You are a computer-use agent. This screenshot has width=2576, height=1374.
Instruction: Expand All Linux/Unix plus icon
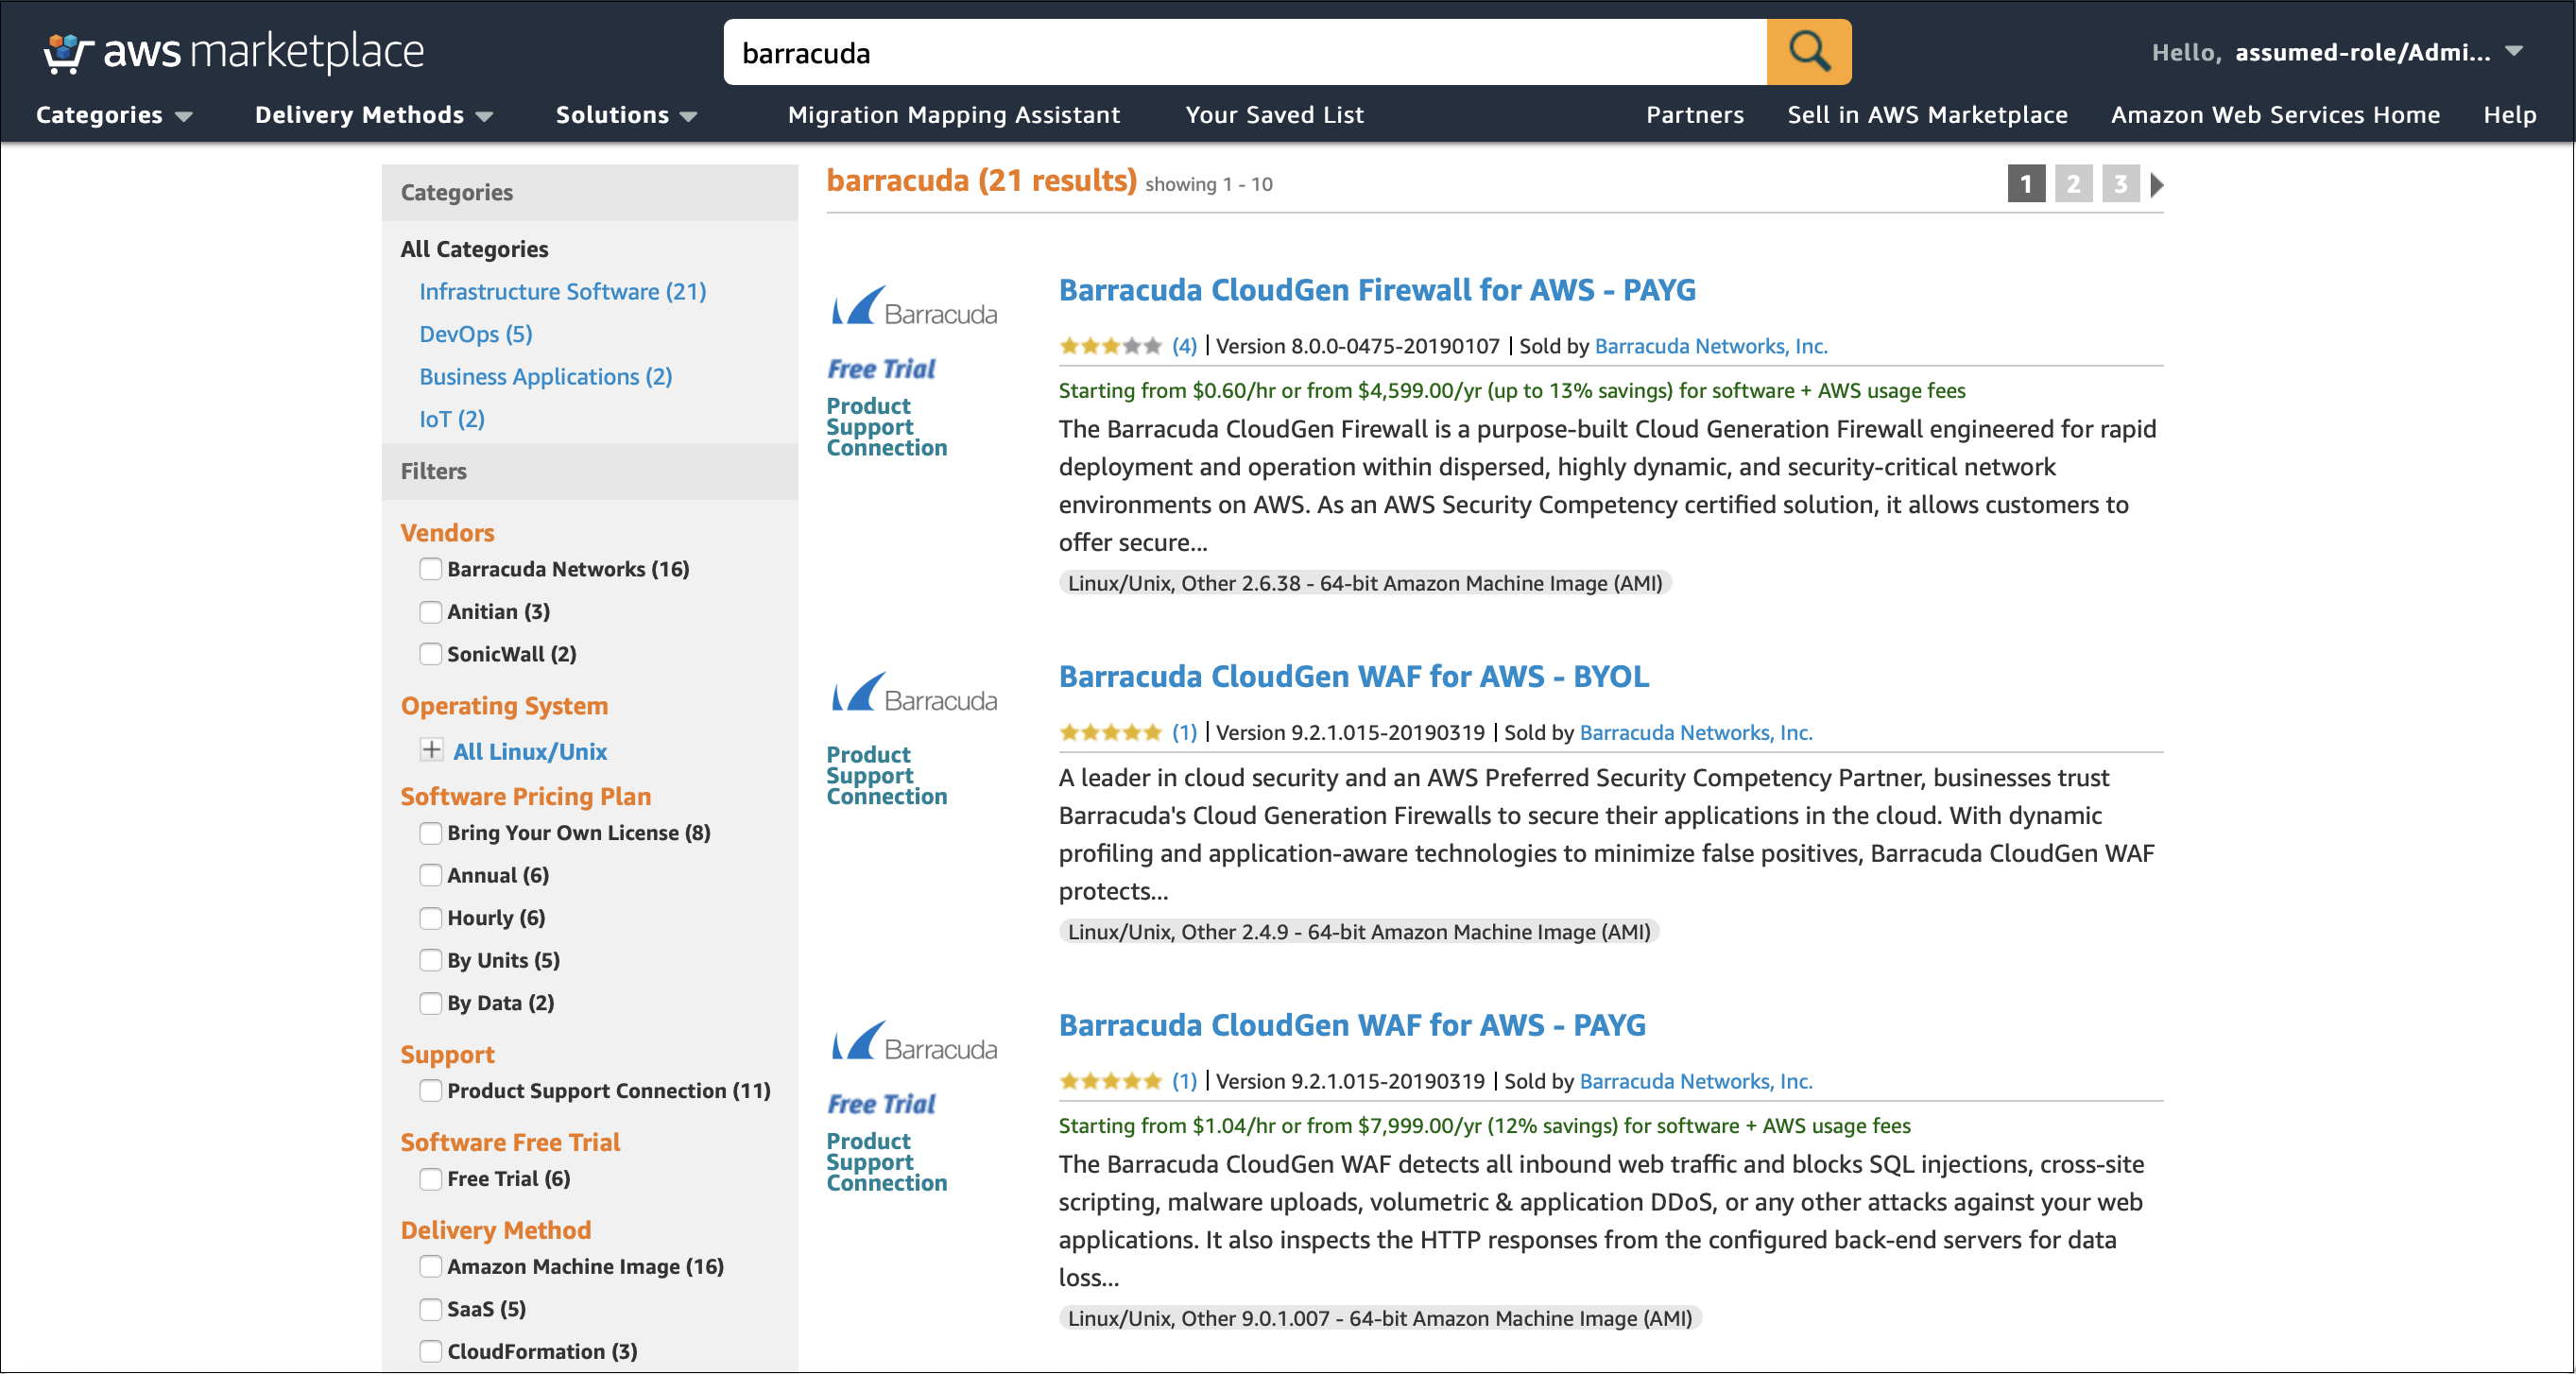[431, 750]
